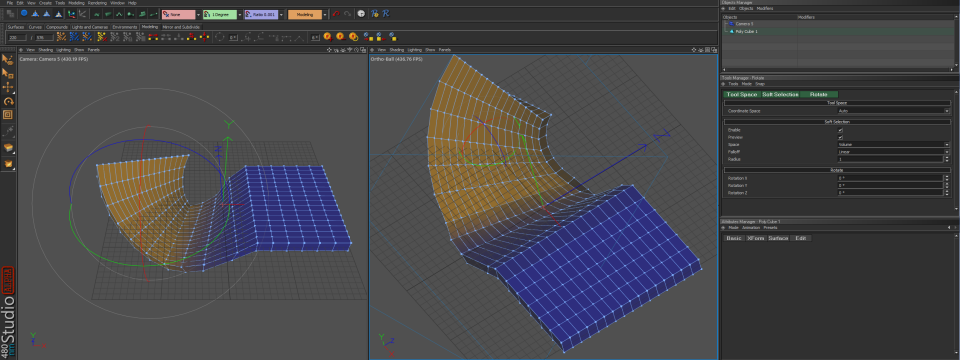This screenshot has height=360, width=960.
Task: Select the rotate tool in left toolbar
Action: (x=9, y=102)
